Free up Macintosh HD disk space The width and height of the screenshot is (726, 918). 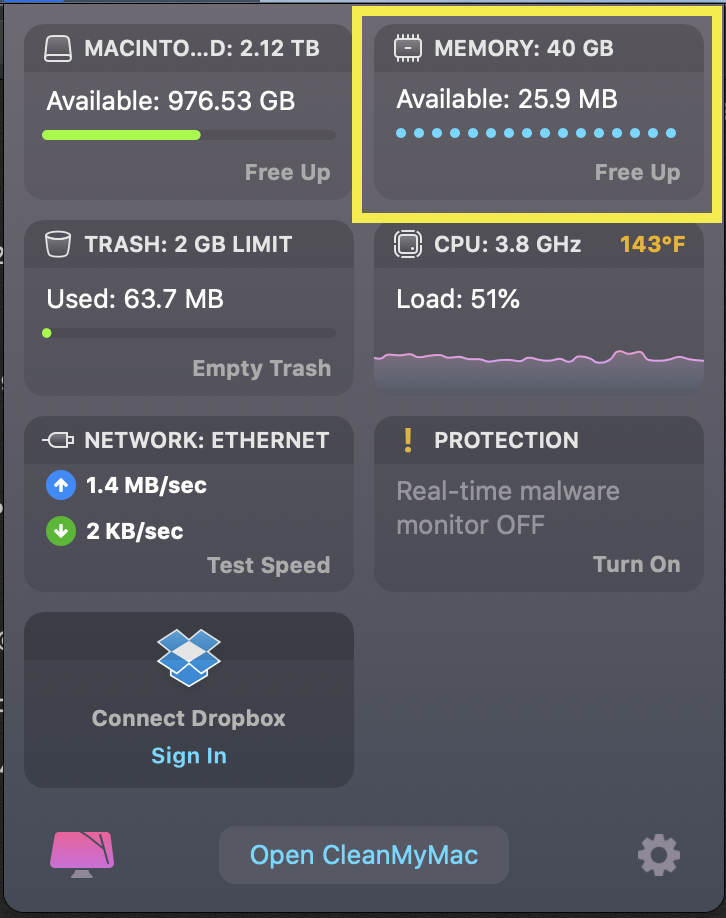tap(287, 173)
